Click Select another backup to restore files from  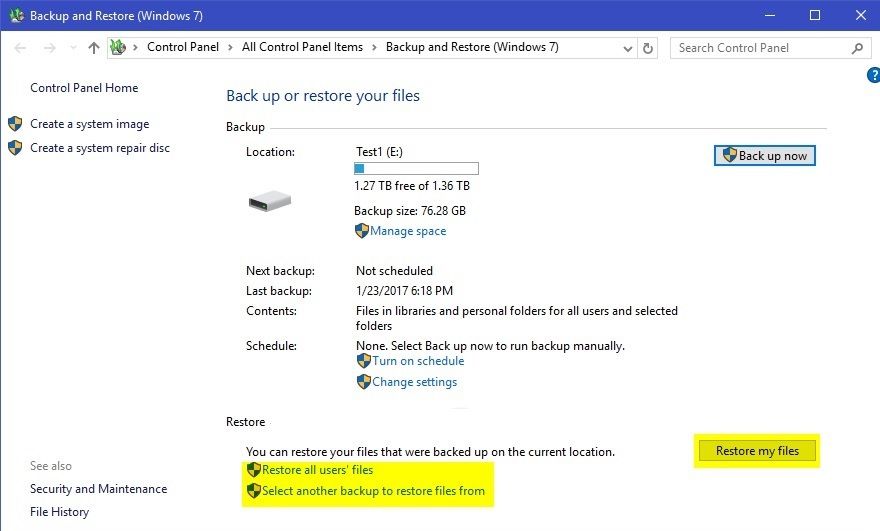pos(373,491)
